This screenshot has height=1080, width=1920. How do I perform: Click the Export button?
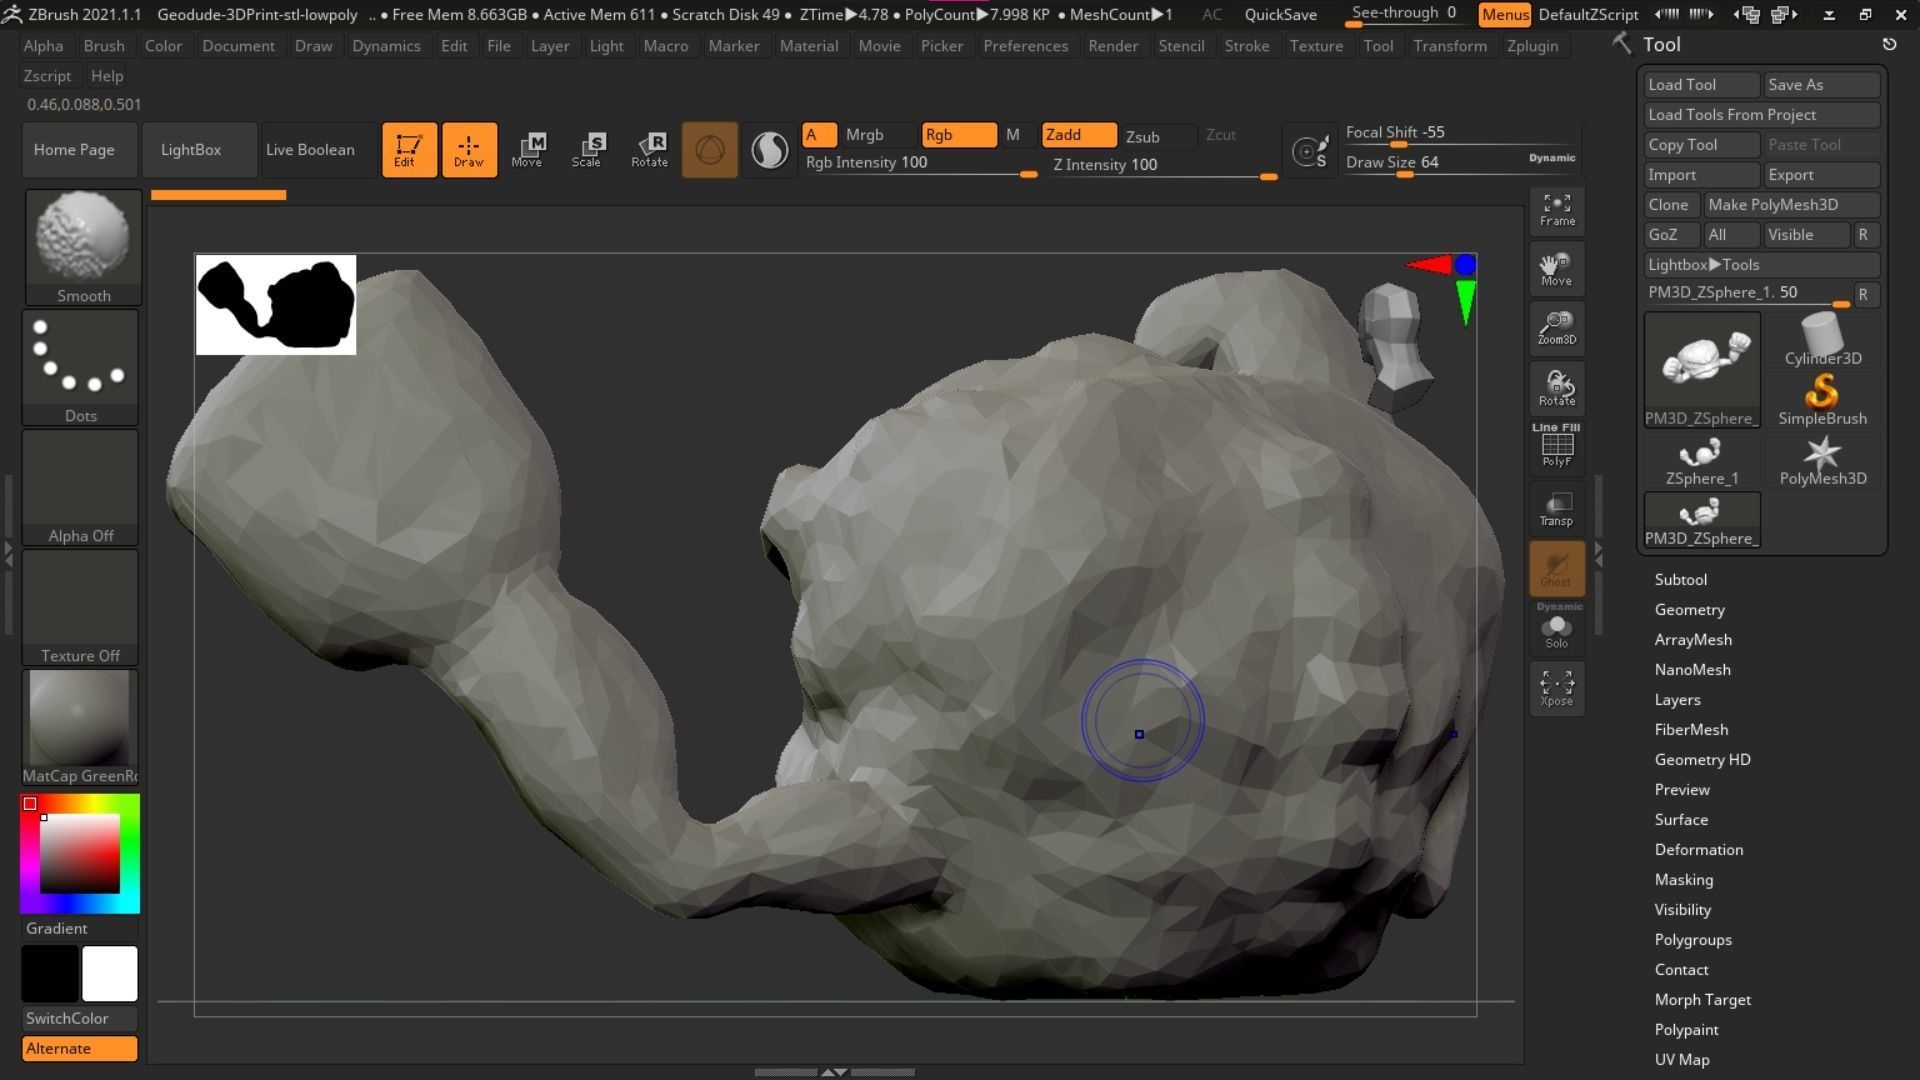coord(1821,175)
